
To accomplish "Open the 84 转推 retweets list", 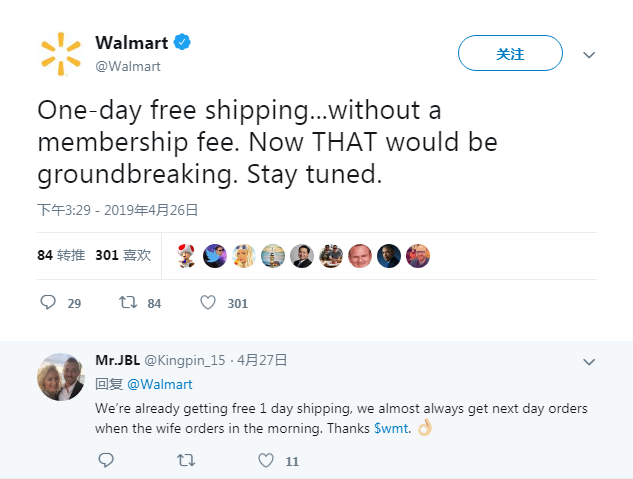I will 60,255.
